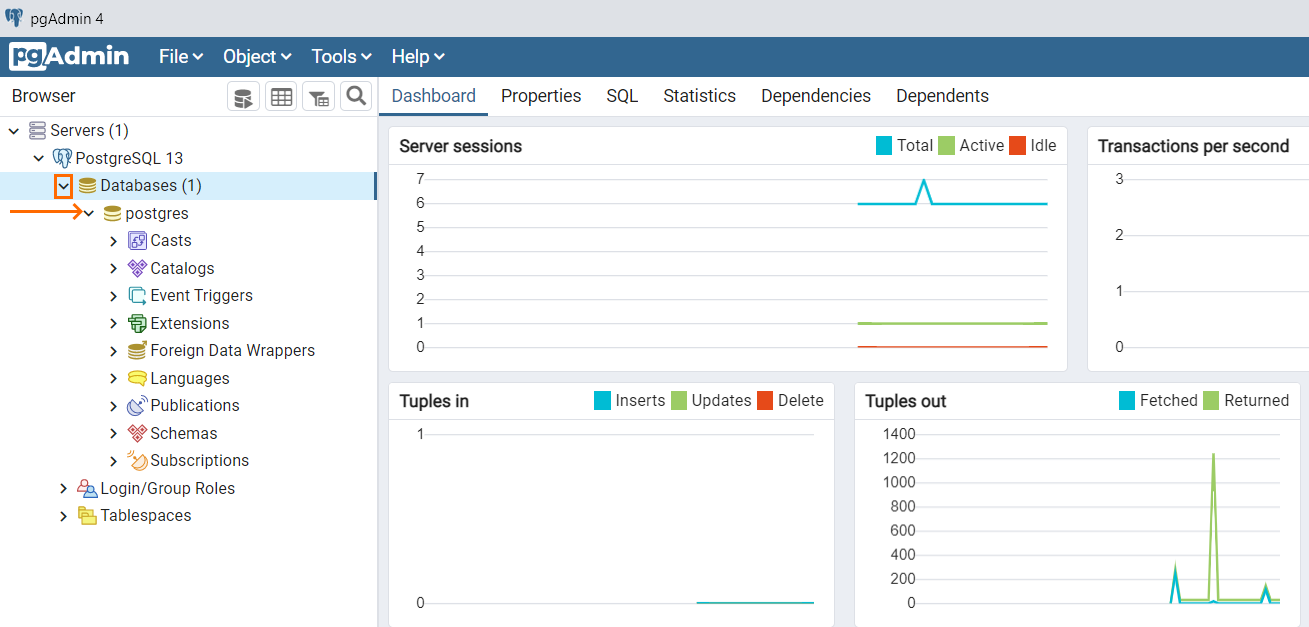1309x627 pixels.
Task: Click the Servers group icon in the tree
Action: click(38, 131)
